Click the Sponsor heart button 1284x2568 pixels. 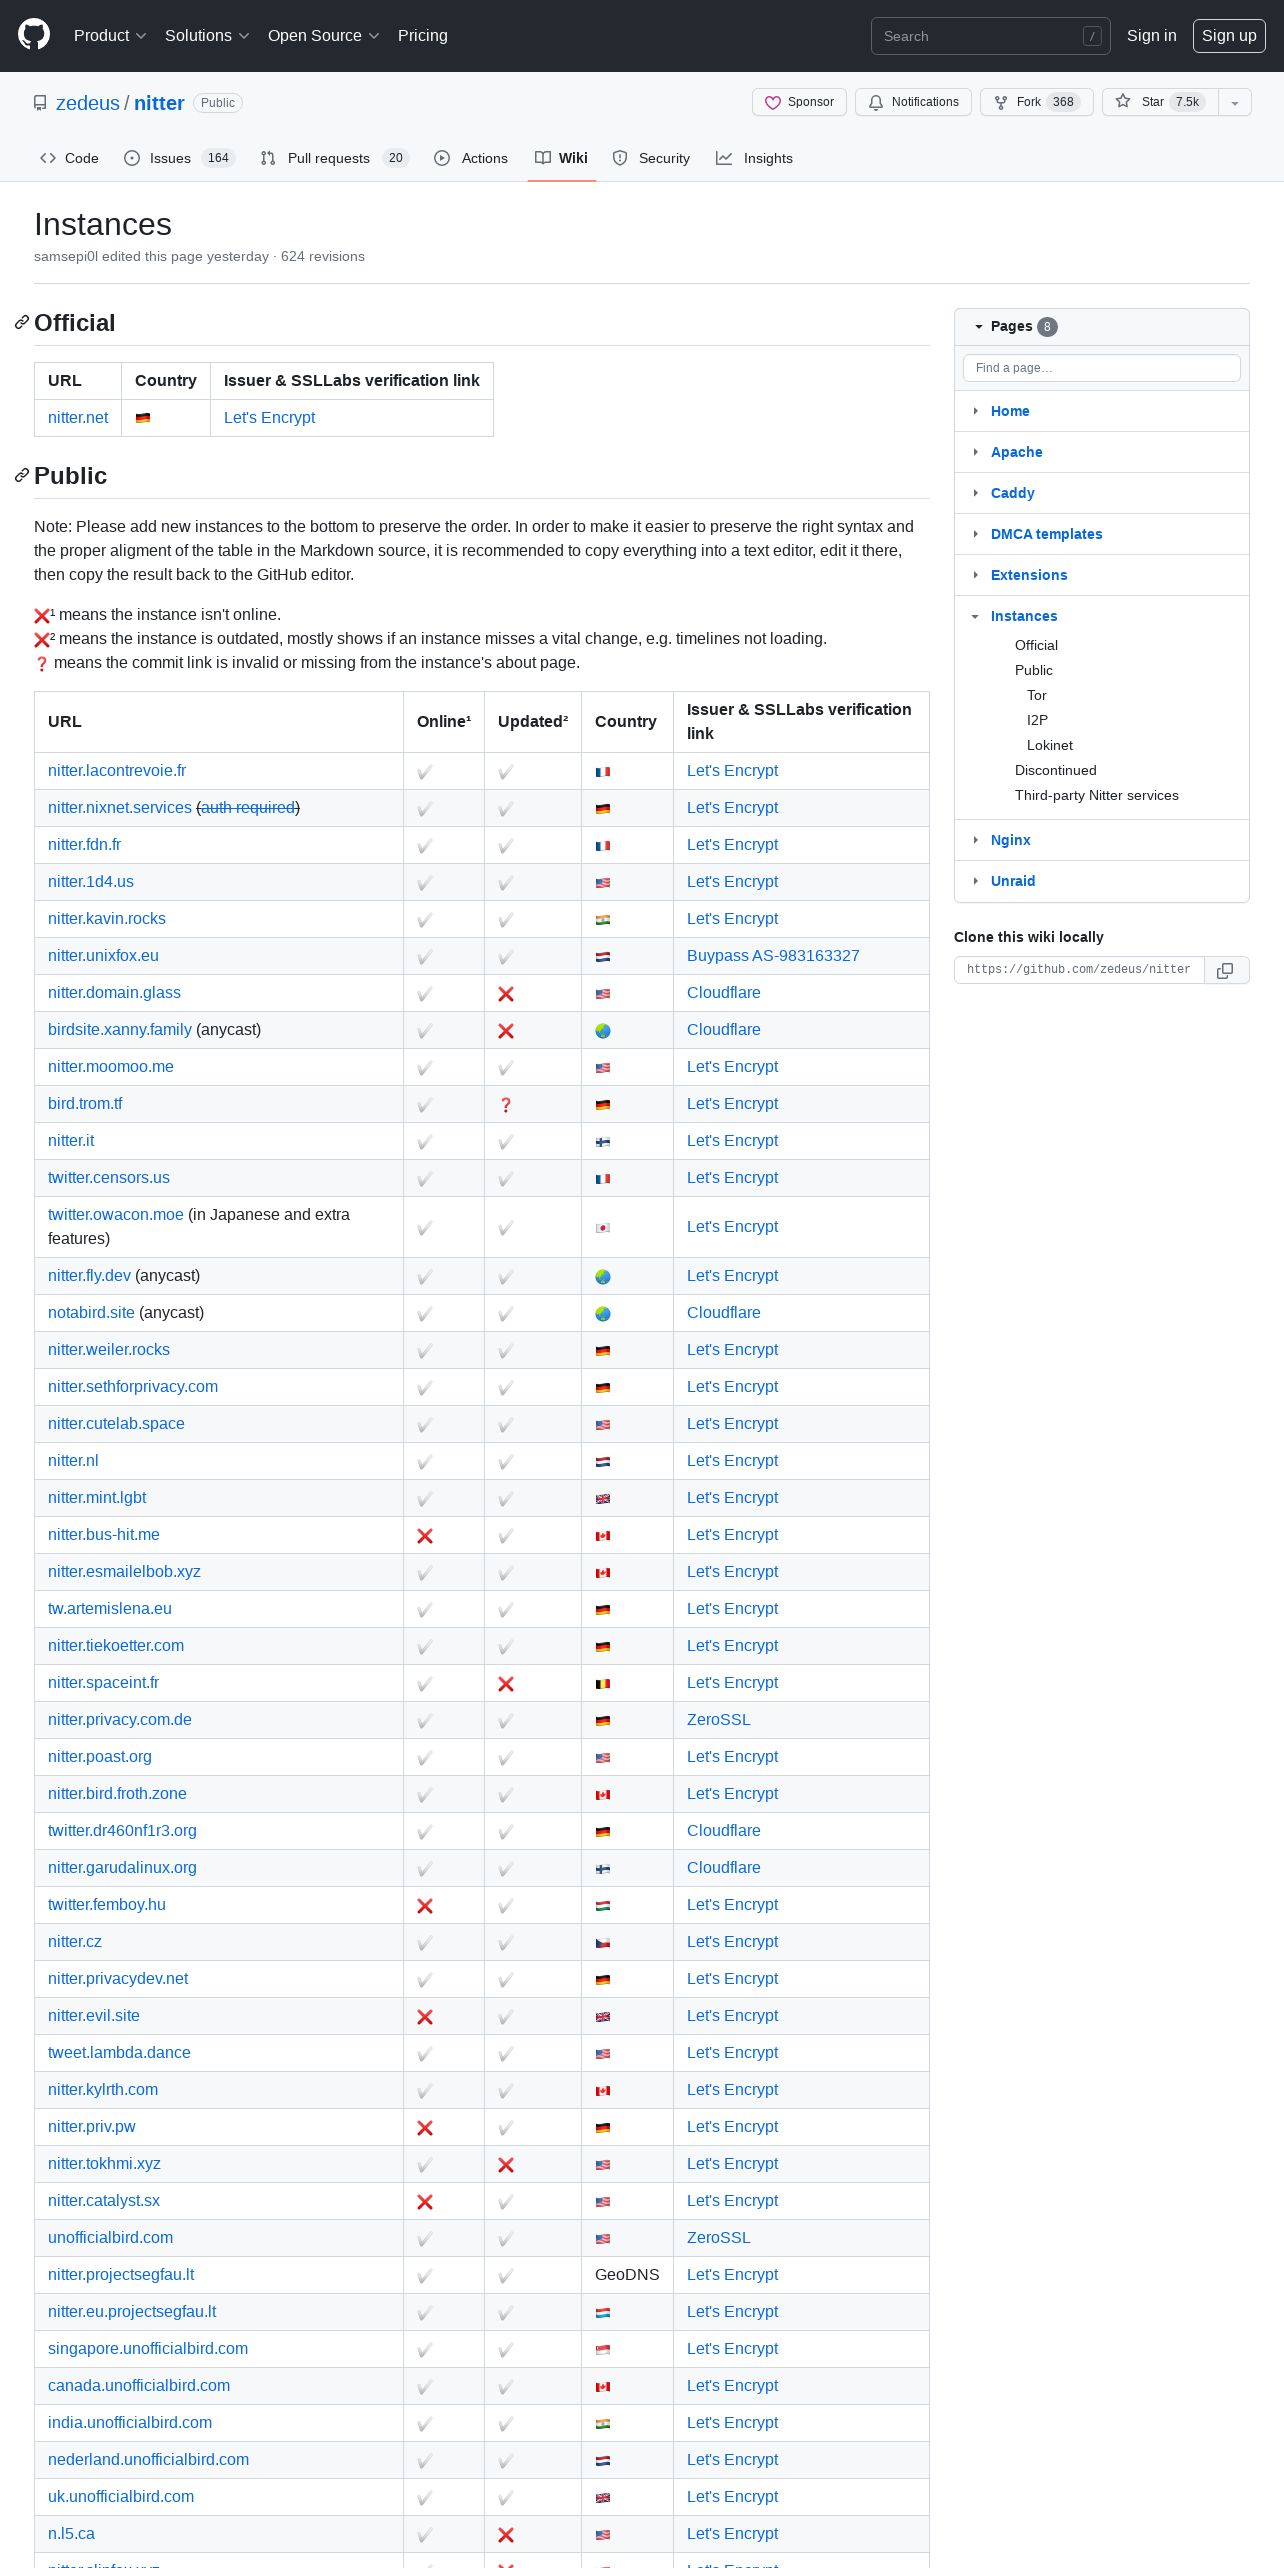point(799,102)
